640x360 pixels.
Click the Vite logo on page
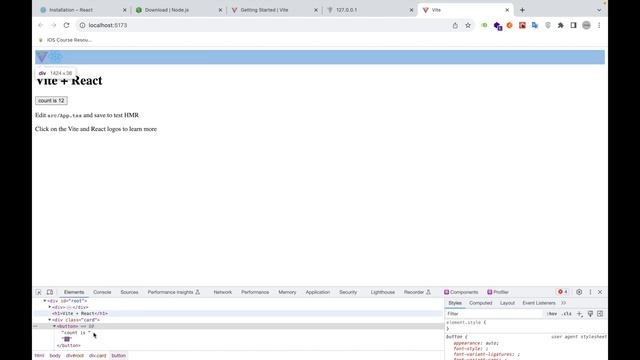pos(42,57)
